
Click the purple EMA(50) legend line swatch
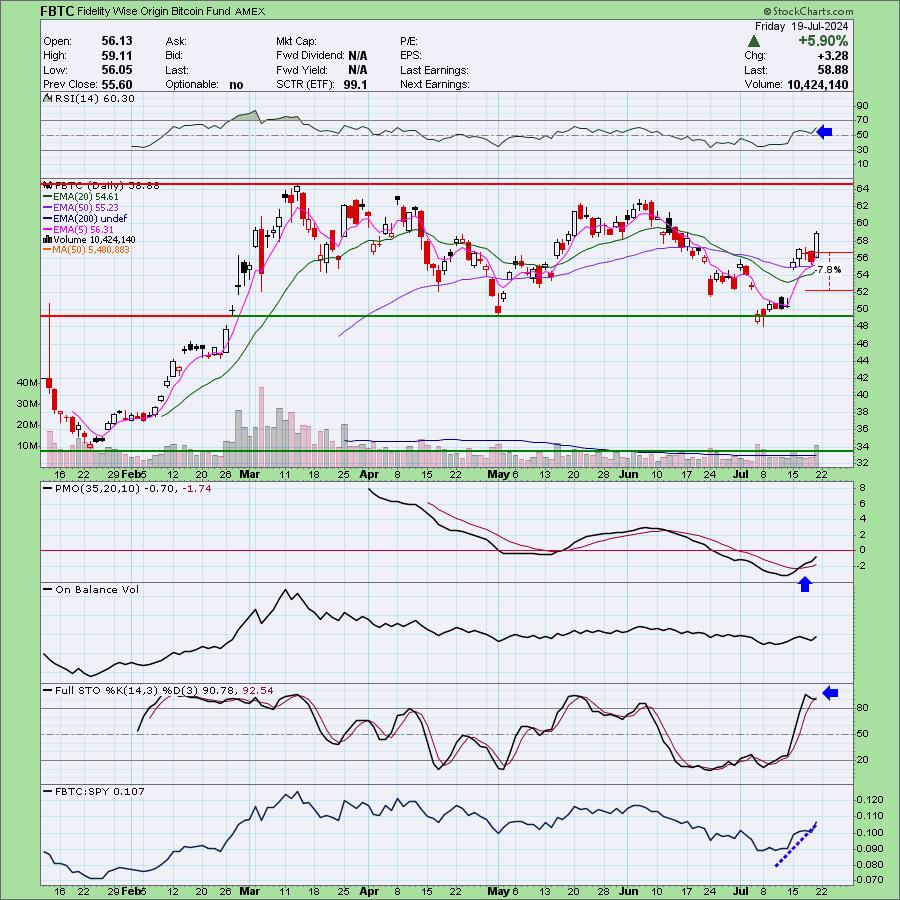tap(48, 208)
